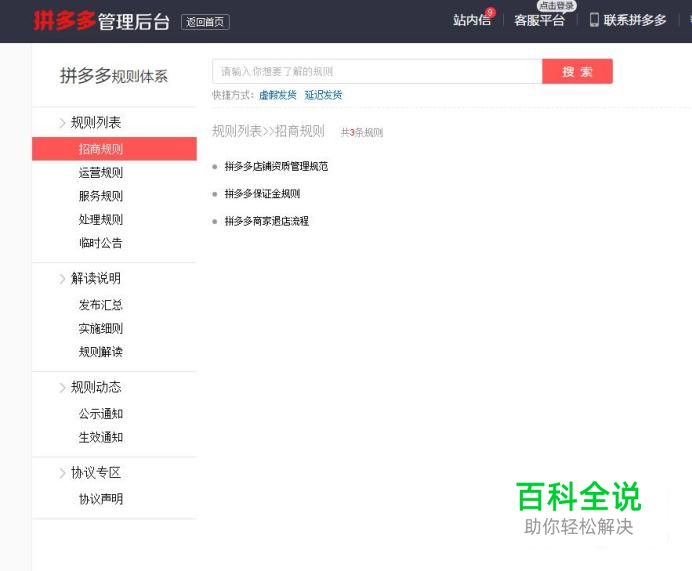
Task: Click the 返回首页 button
Action: point(205,22)
